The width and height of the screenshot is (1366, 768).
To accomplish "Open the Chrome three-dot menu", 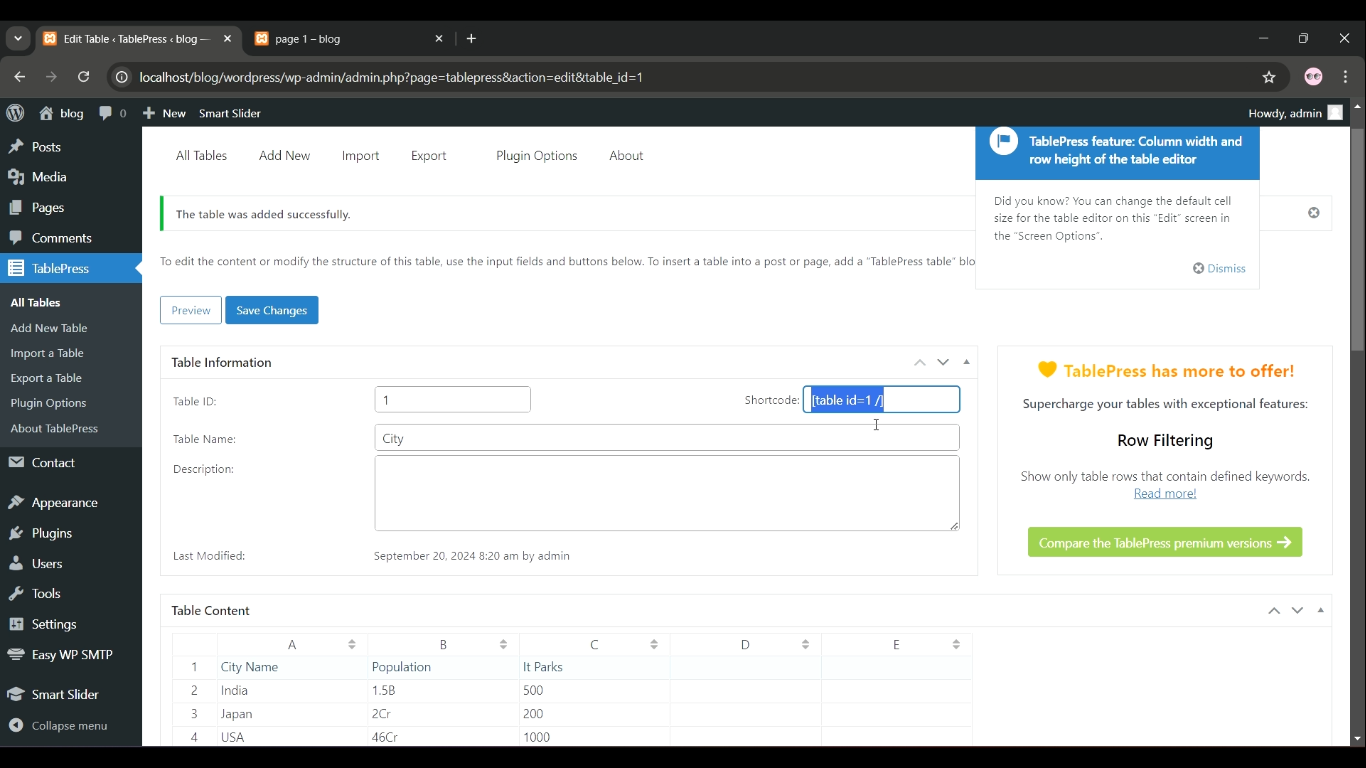I will 1346,77.
